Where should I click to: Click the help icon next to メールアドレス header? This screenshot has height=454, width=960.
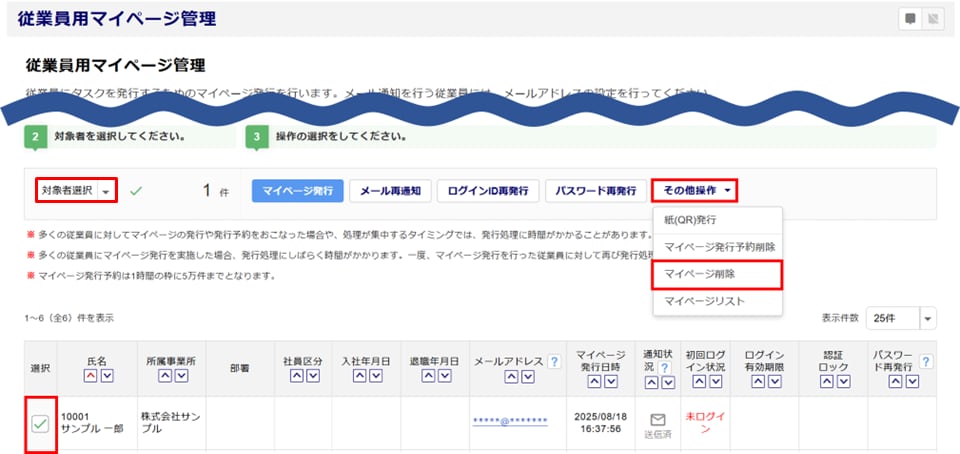(554, 361)
